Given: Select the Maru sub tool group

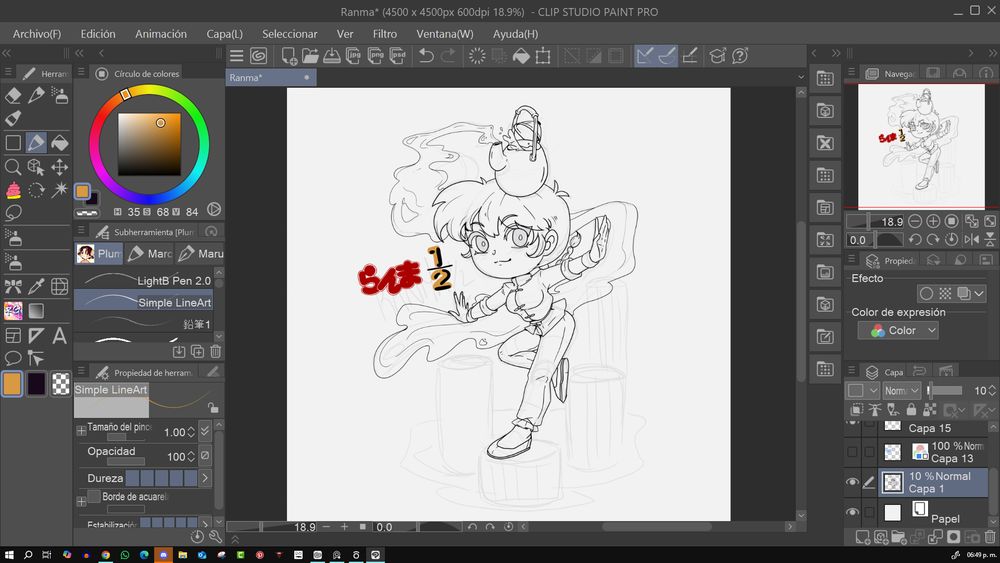Looking at the screenshot, I should pyautogui.click(x=200, y=254).
